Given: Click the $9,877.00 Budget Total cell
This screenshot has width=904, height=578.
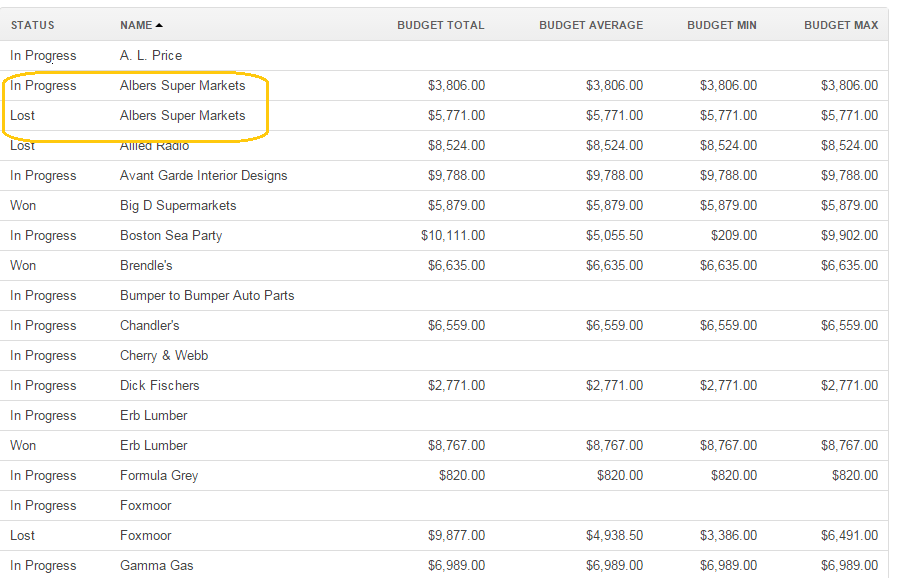Looking at the screenshot, I should [x=456, y=535].
